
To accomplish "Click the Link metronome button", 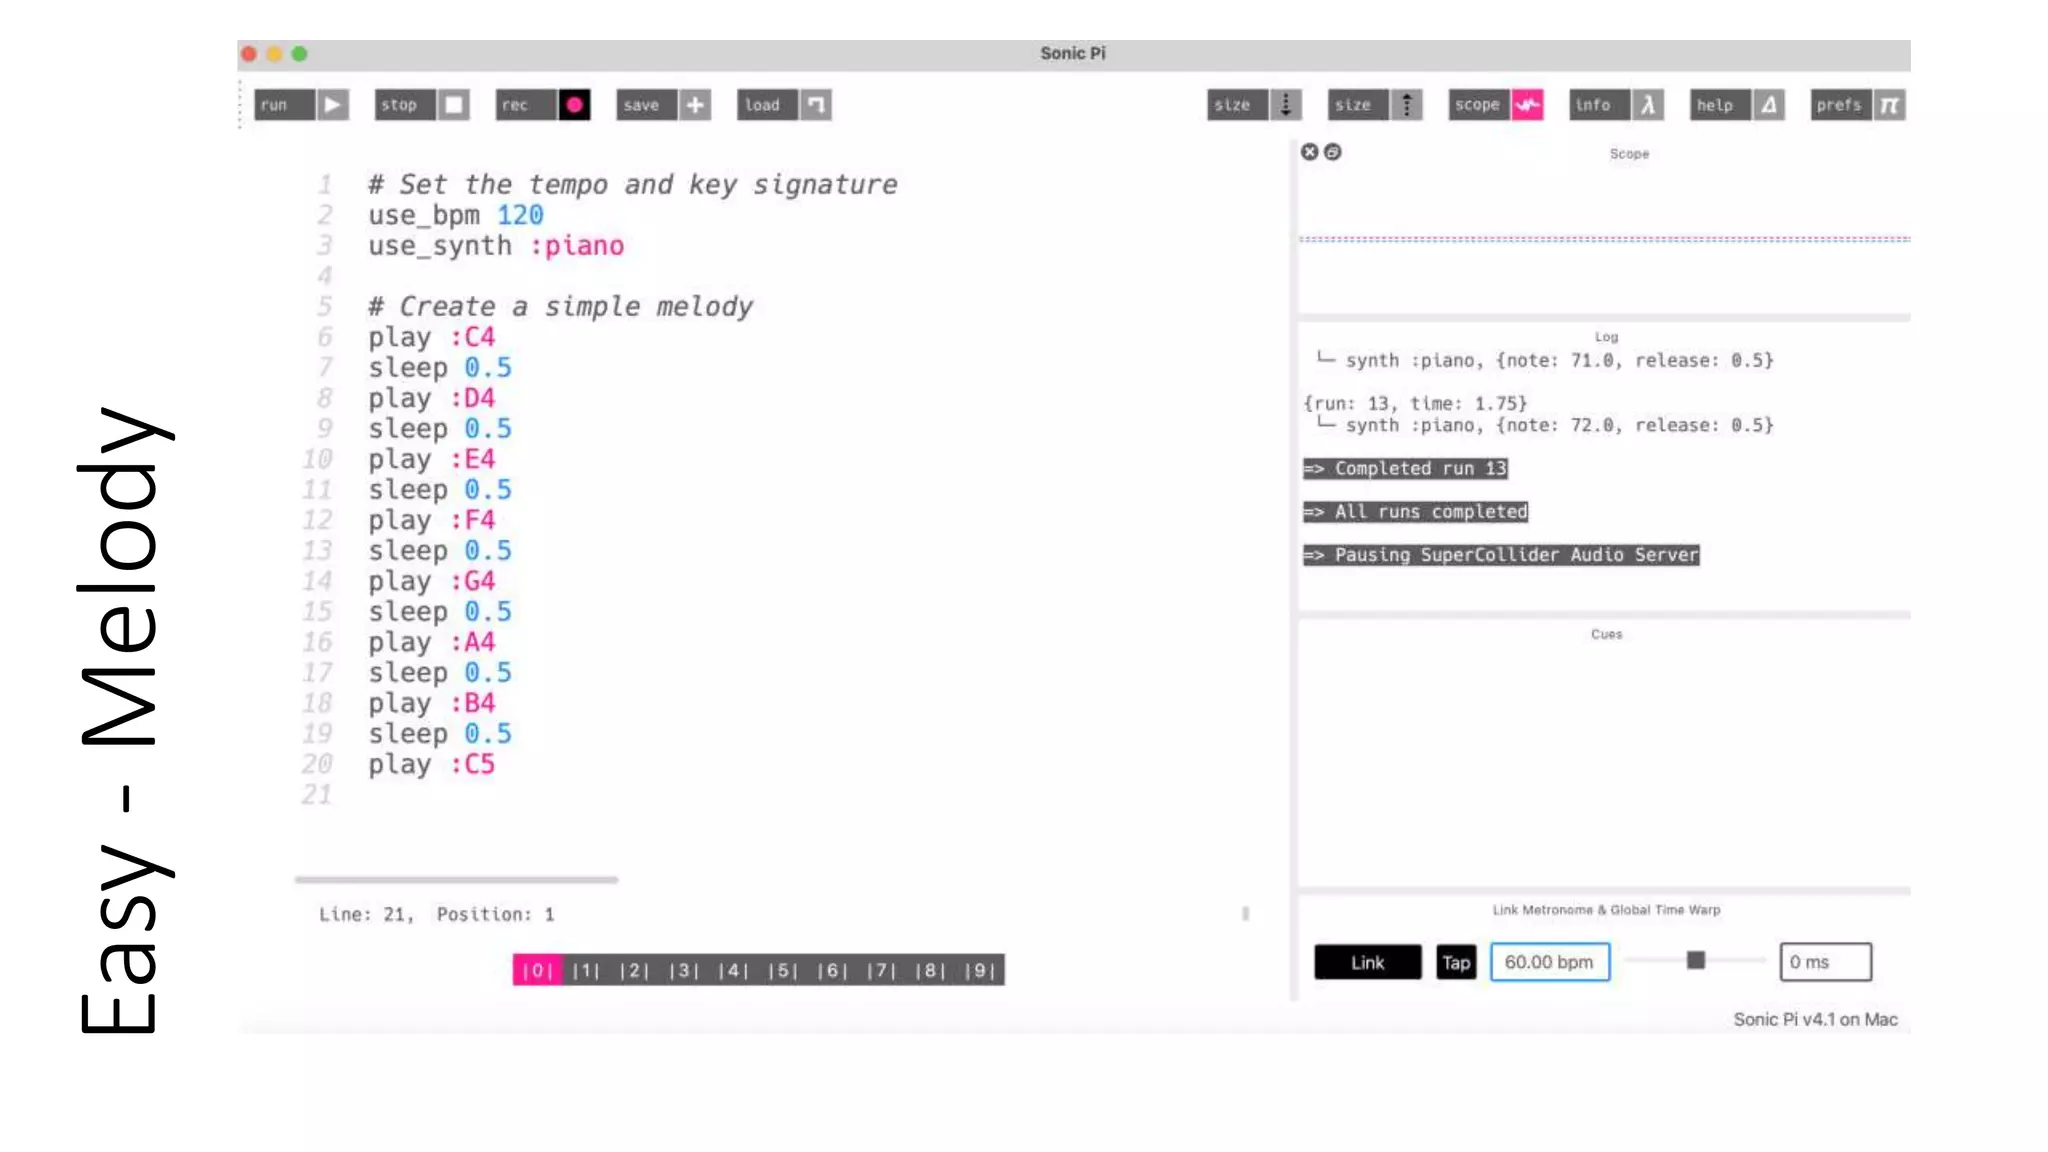I will (x=1367, y=962).
